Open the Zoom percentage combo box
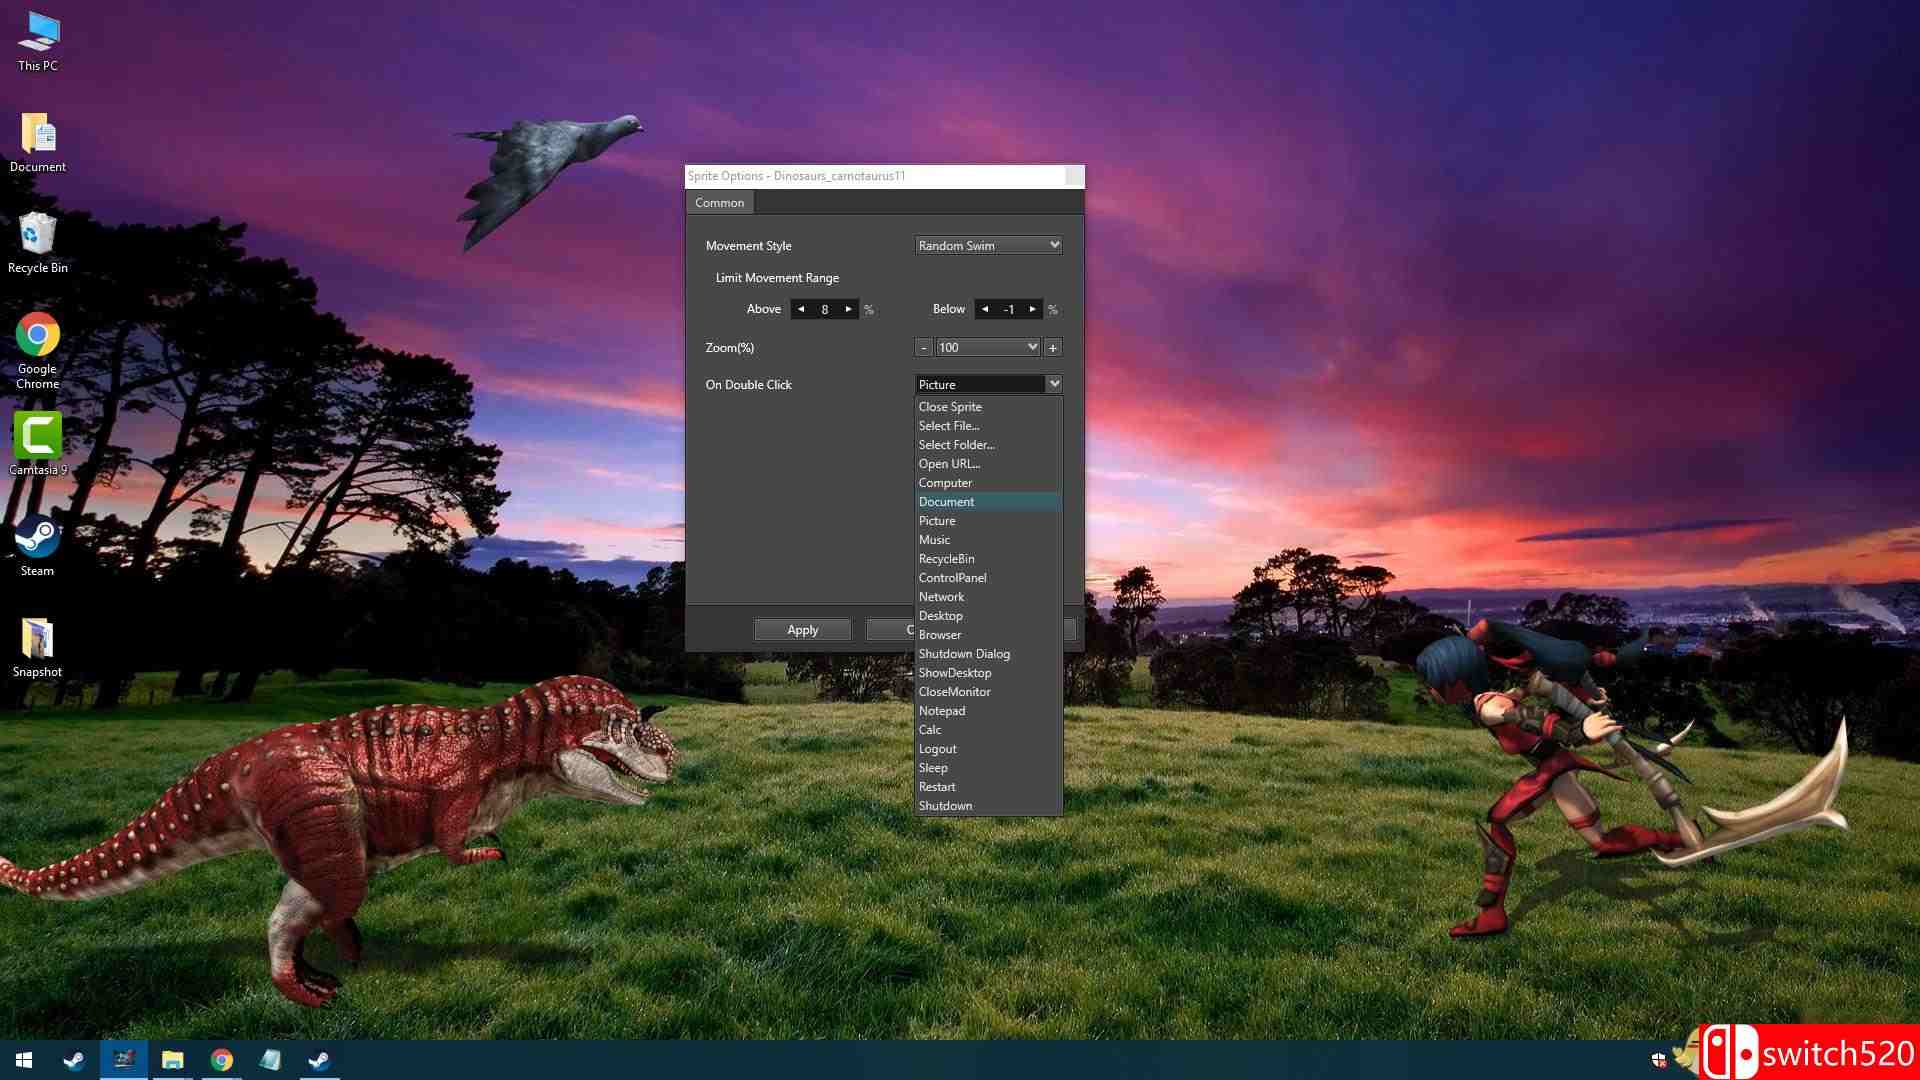Image resolution: width=1920 pixels, height=1080 pixels. point(1032,347)
